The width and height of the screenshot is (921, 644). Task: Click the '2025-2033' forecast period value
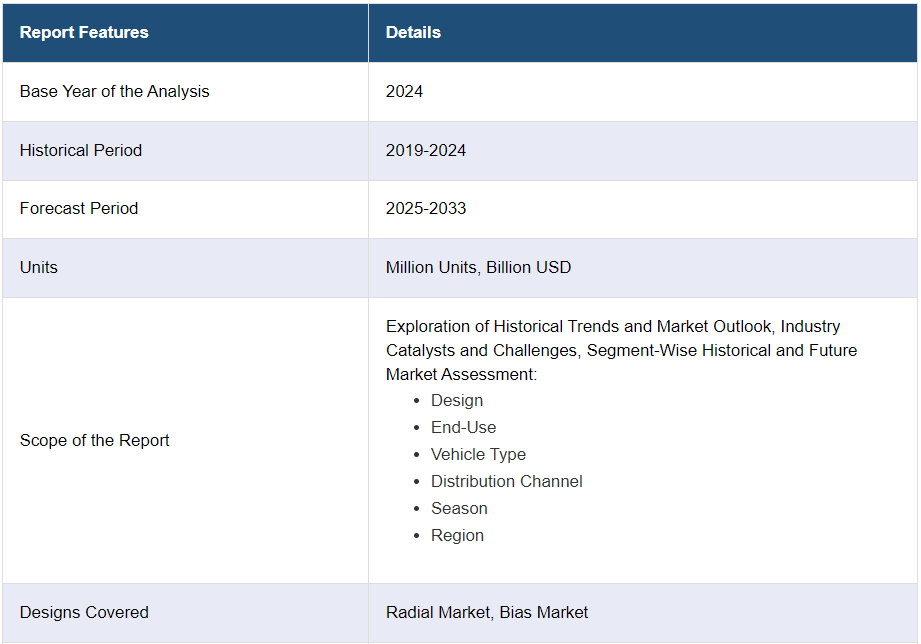[x=426, y=208]
